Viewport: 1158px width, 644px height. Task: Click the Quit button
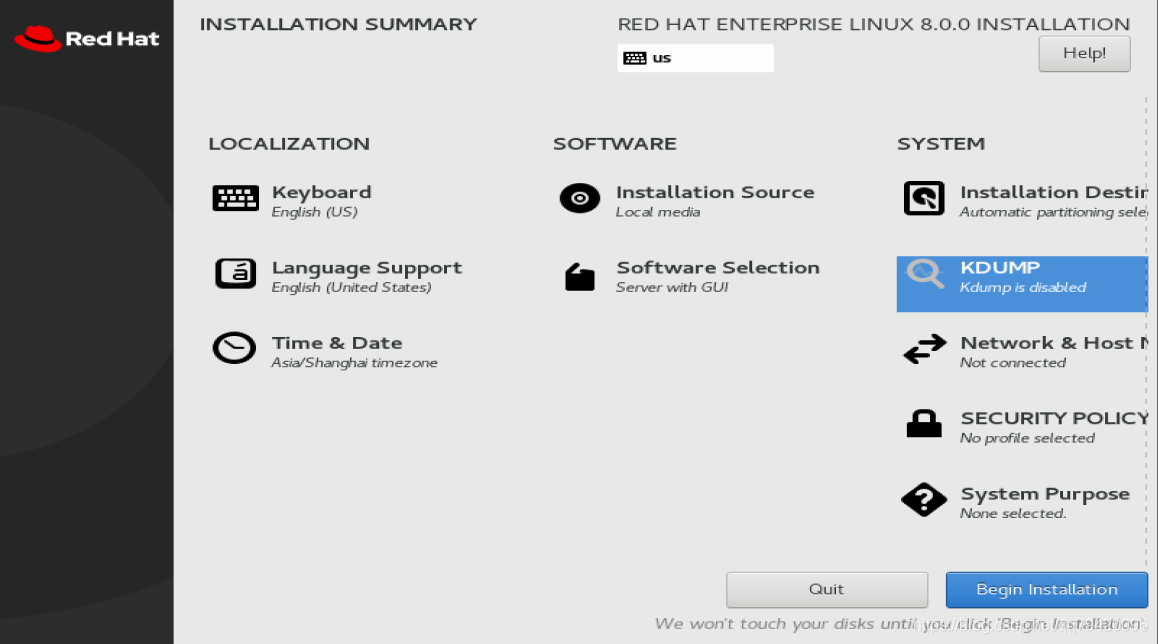(826, 589)
